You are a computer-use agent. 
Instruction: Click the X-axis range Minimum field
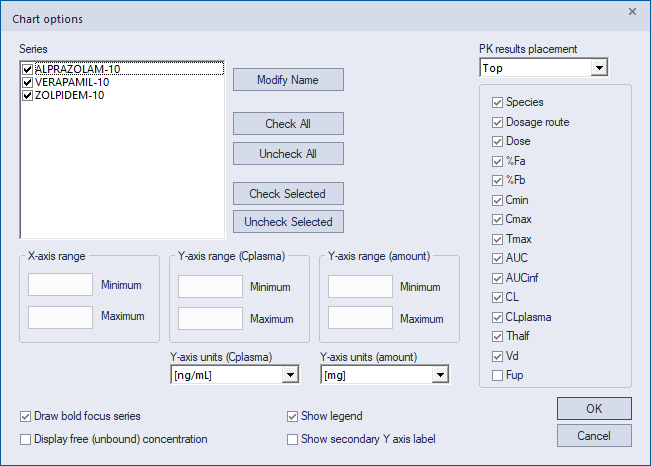[x=60, y=285]
